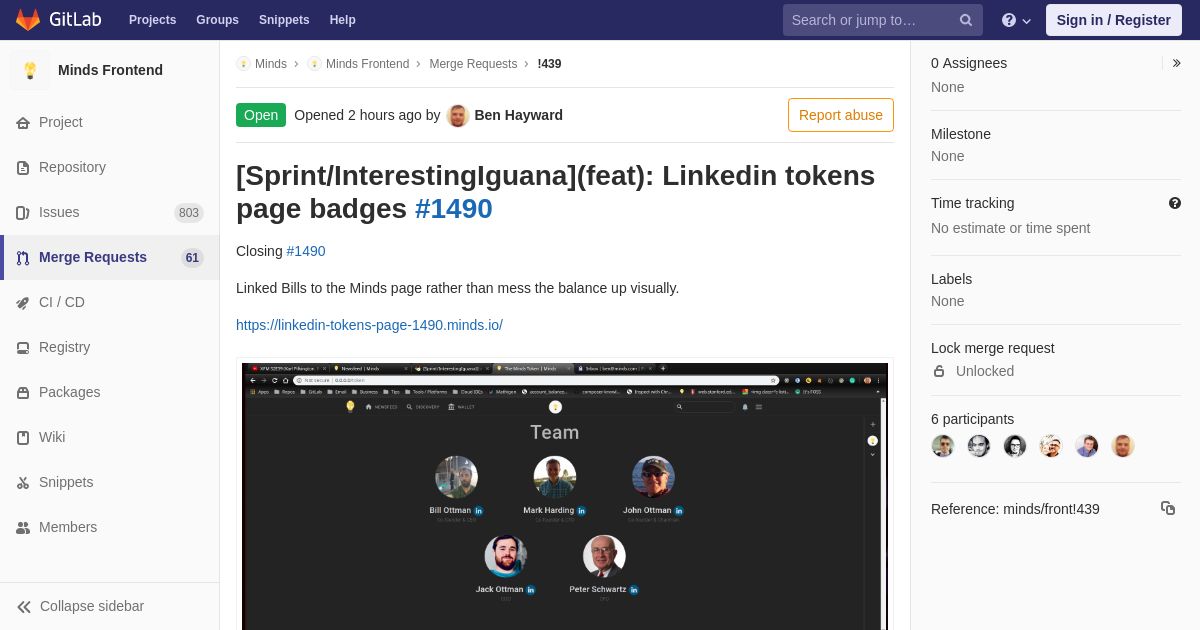Collapse sidebar at bottom left
This screenshot has height=630, width=1200.
pos(81,606)
